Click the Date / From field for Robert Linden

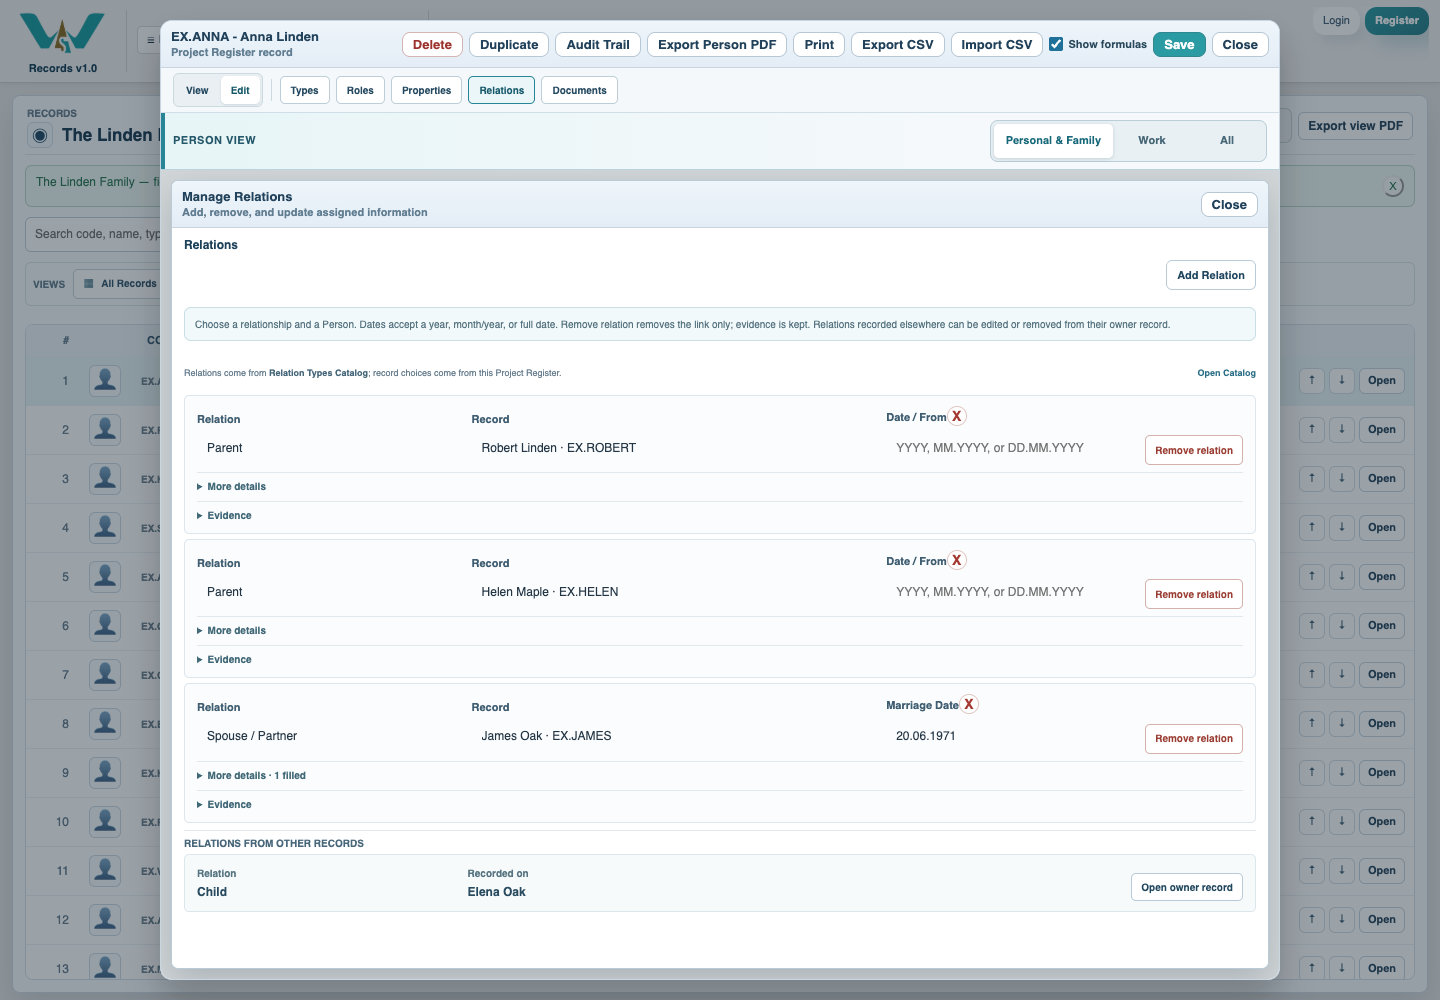tap(1011, 448)
